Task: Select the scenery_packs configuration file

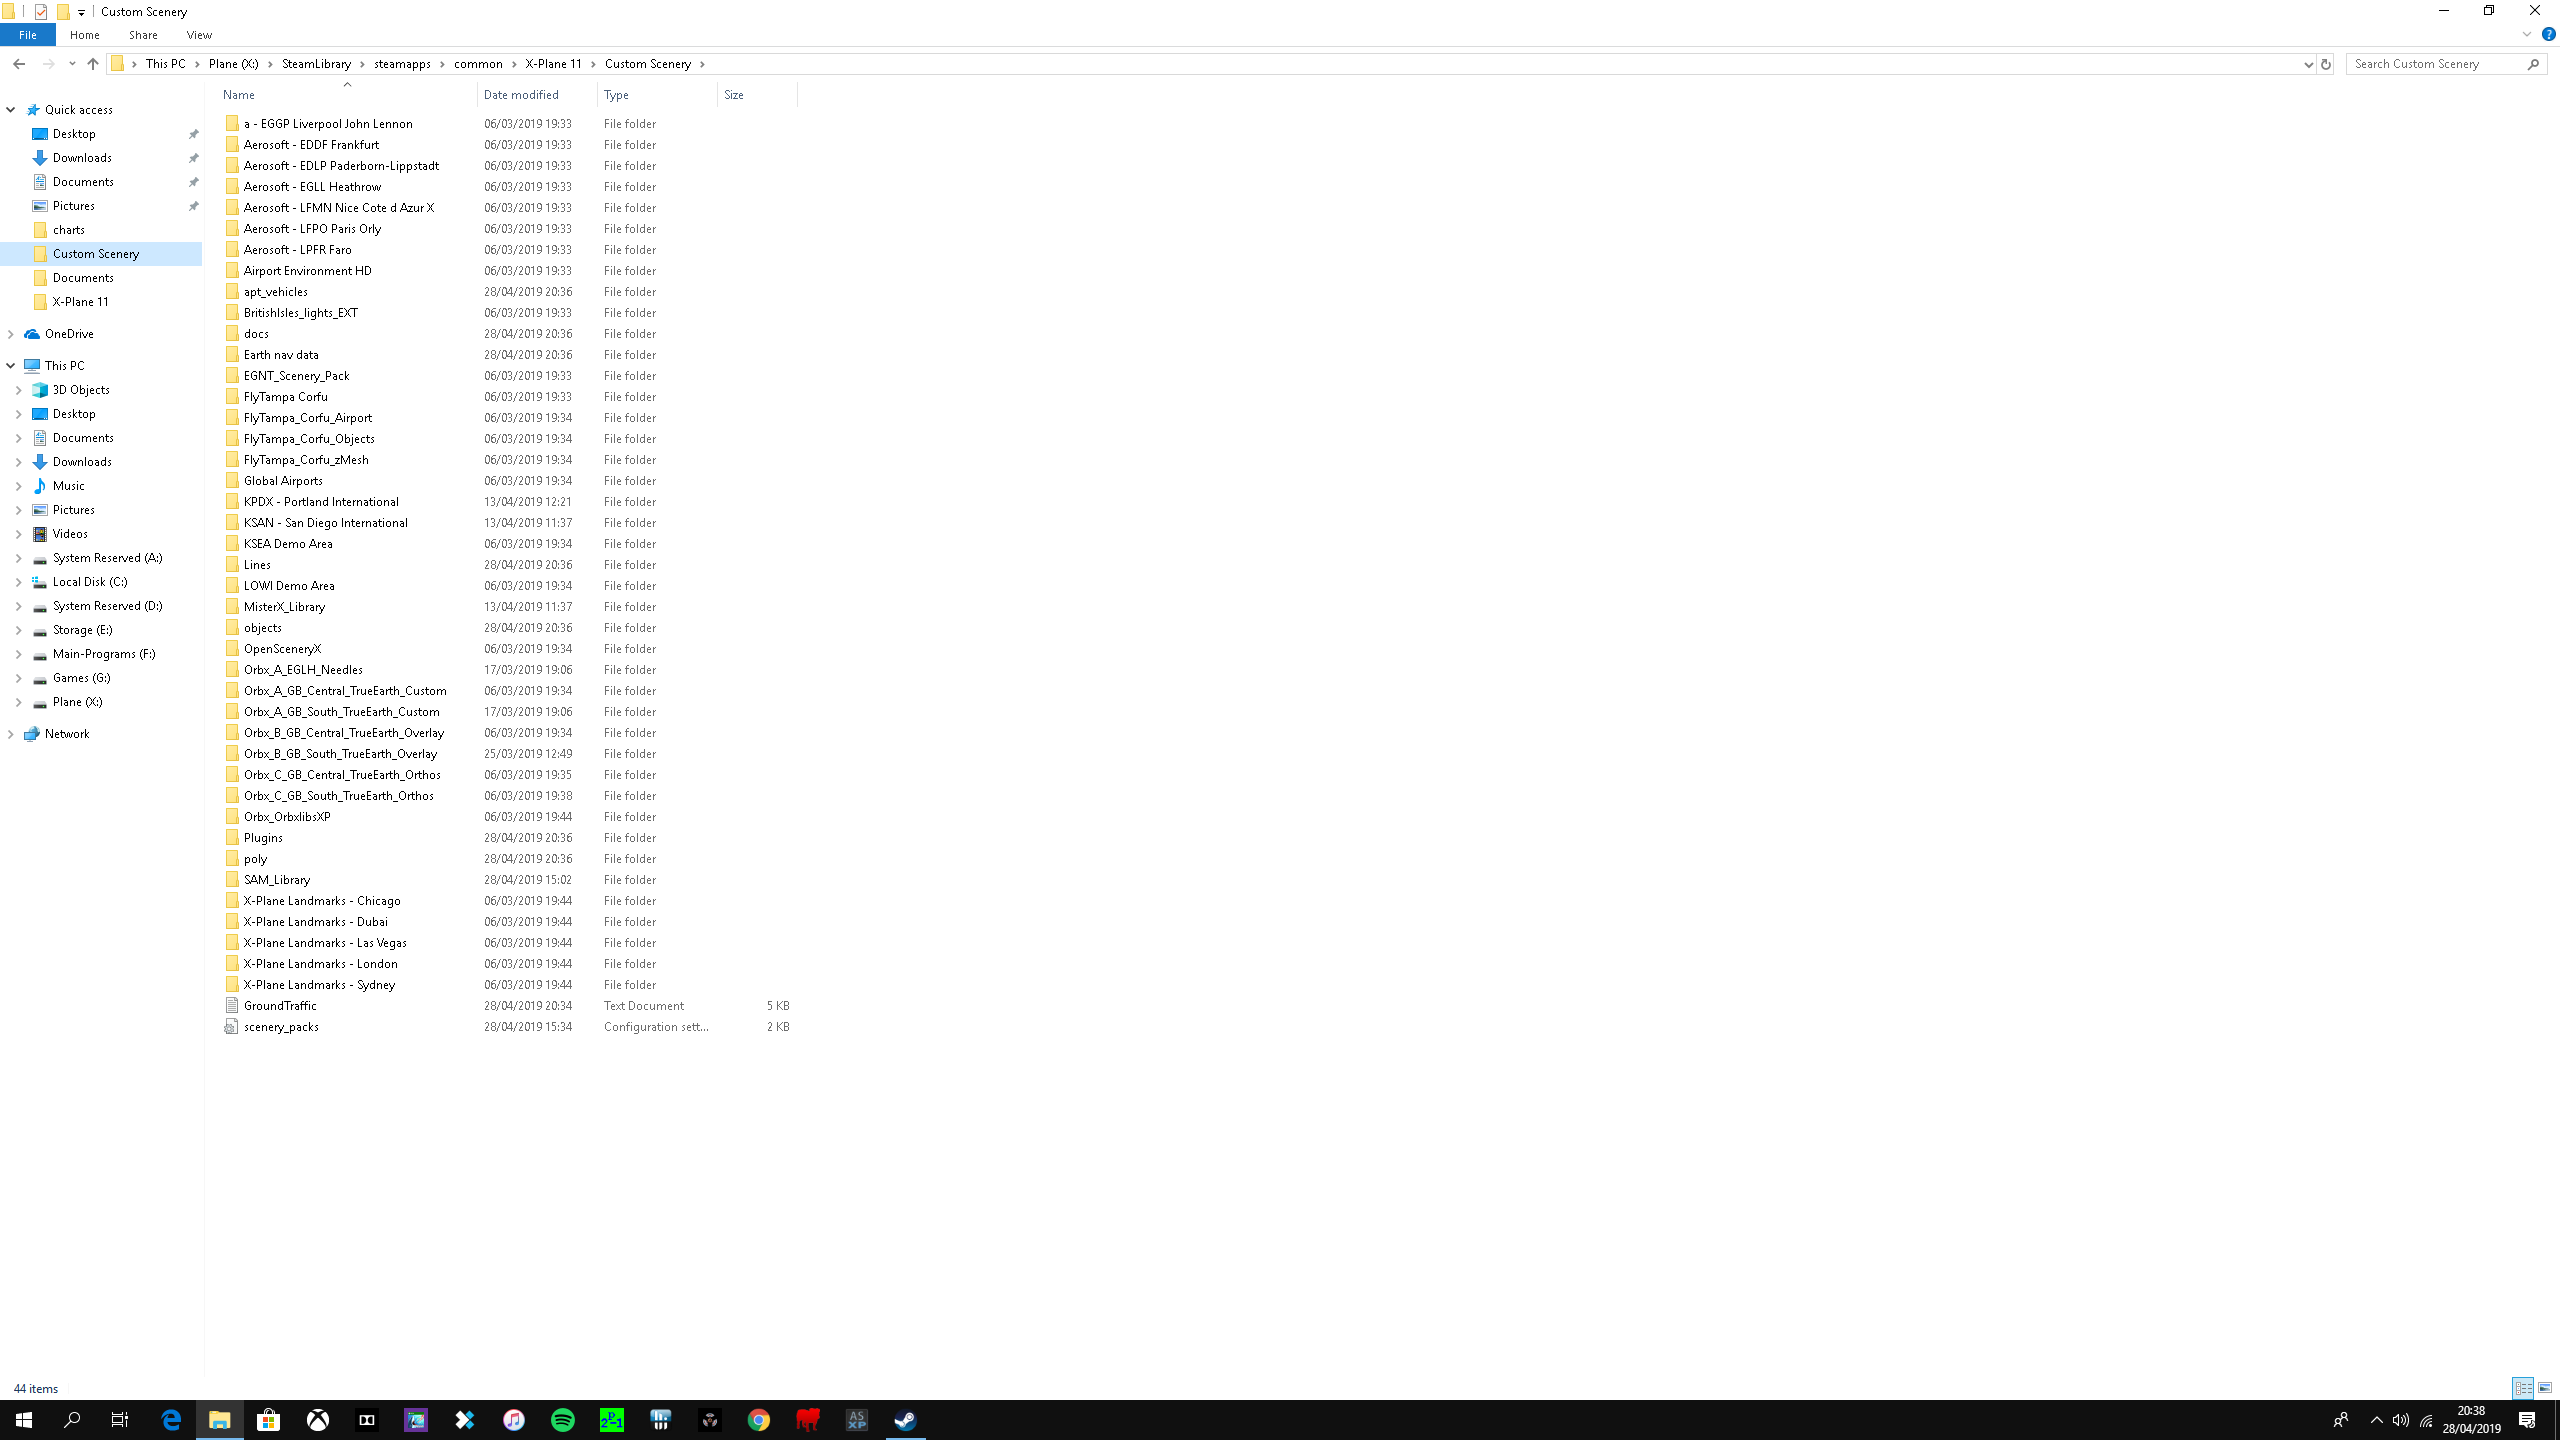Action: tap(281, 1027)
